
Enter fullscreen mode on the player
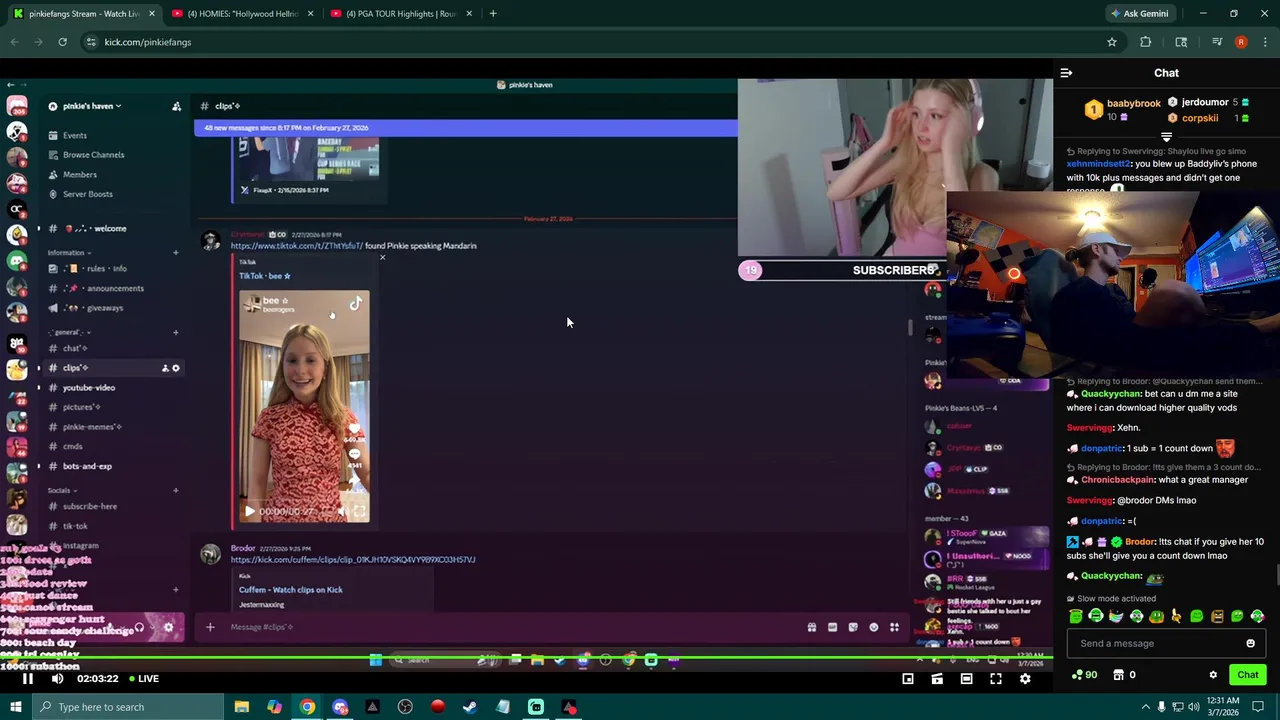996,679
